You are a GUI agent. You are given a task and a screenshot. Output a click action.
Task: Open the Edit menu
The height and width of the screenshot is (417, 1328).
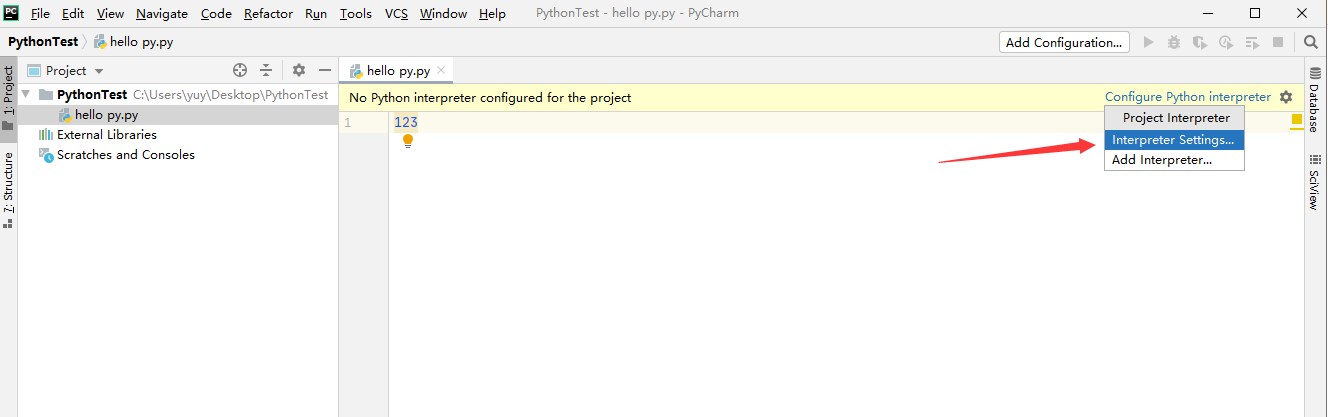[72, 13]
